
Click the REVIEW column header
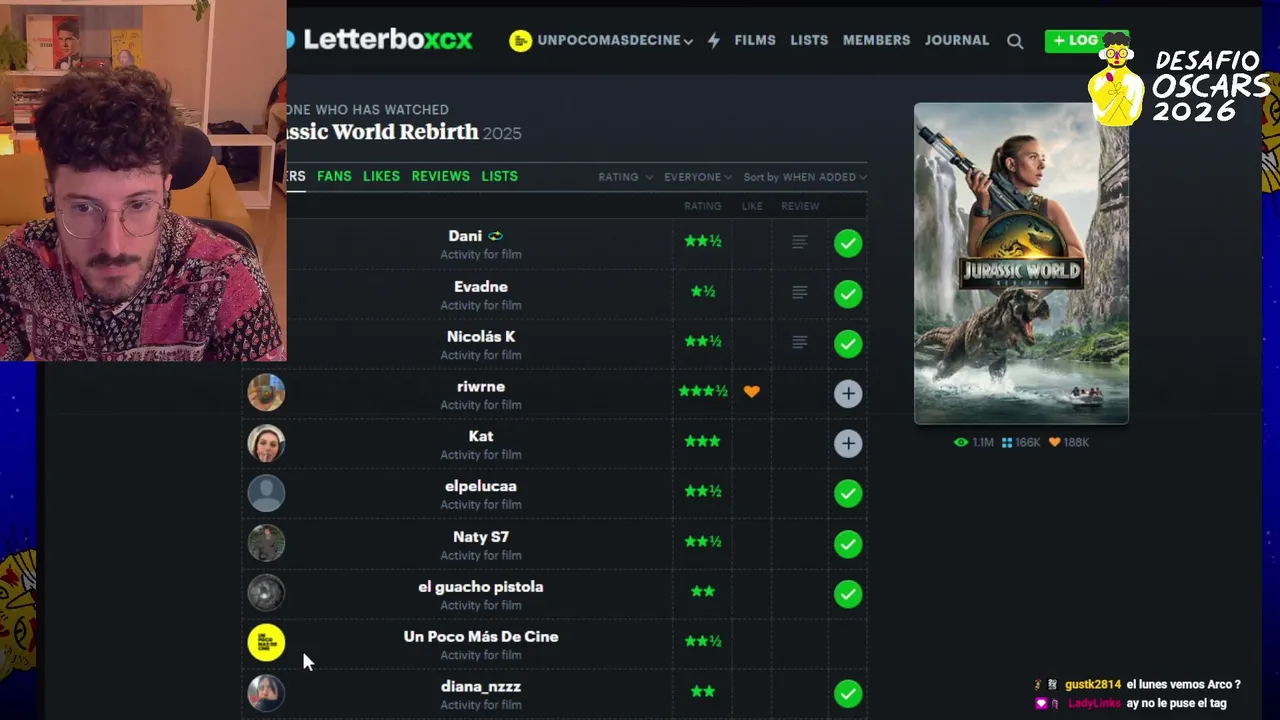[800, 206]
